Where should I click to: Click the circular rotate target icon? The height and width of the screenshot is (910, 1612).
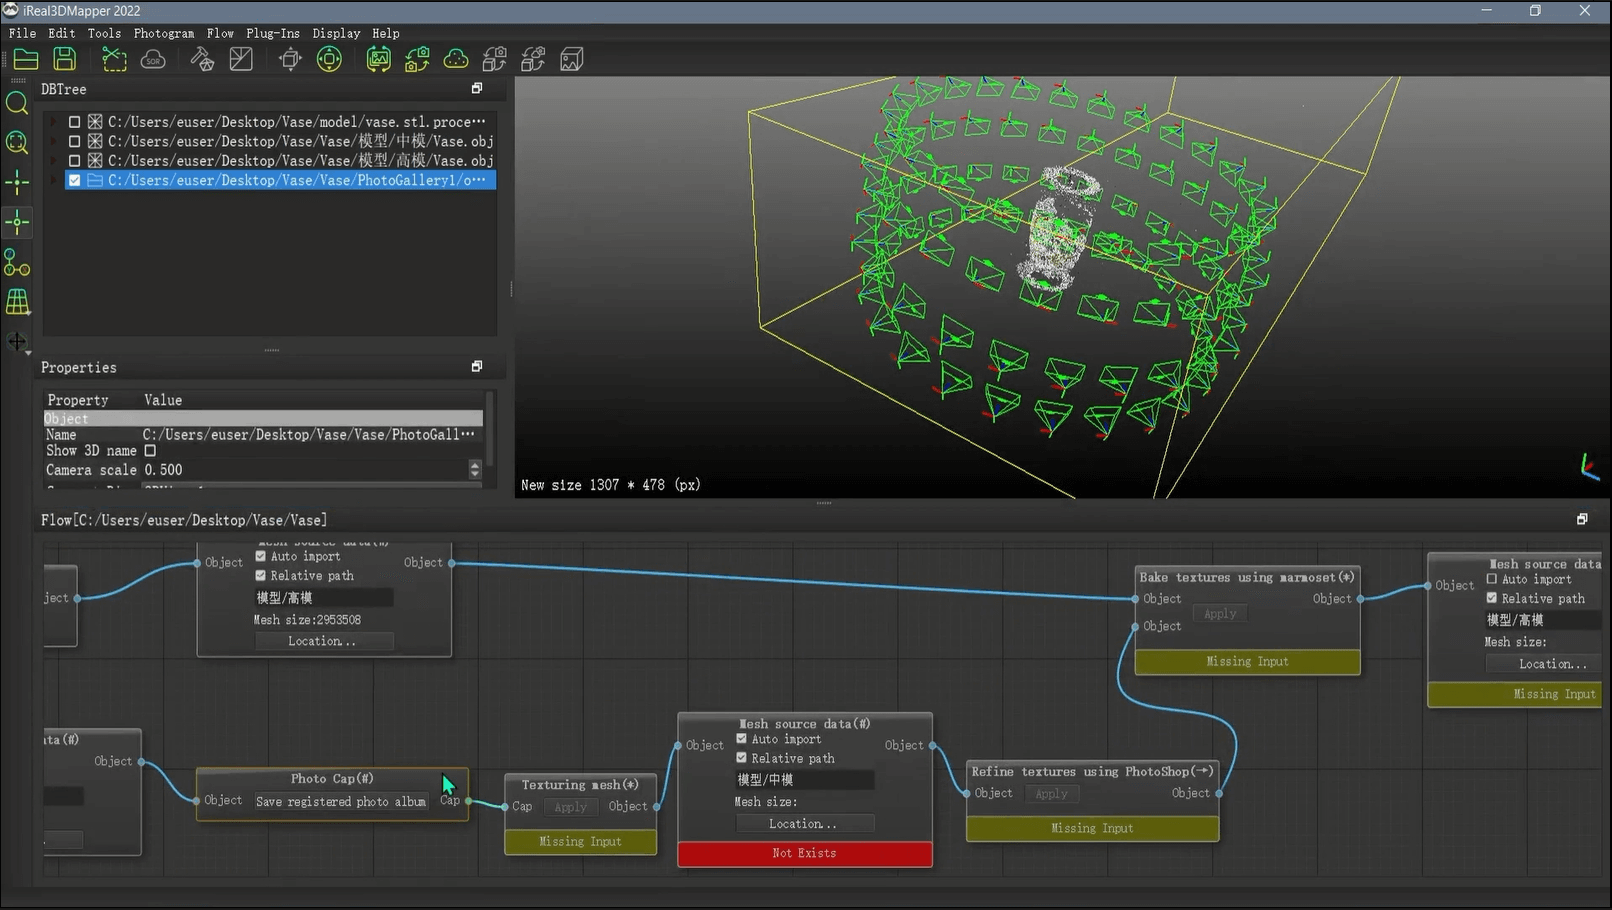click(x=329, y=60)
